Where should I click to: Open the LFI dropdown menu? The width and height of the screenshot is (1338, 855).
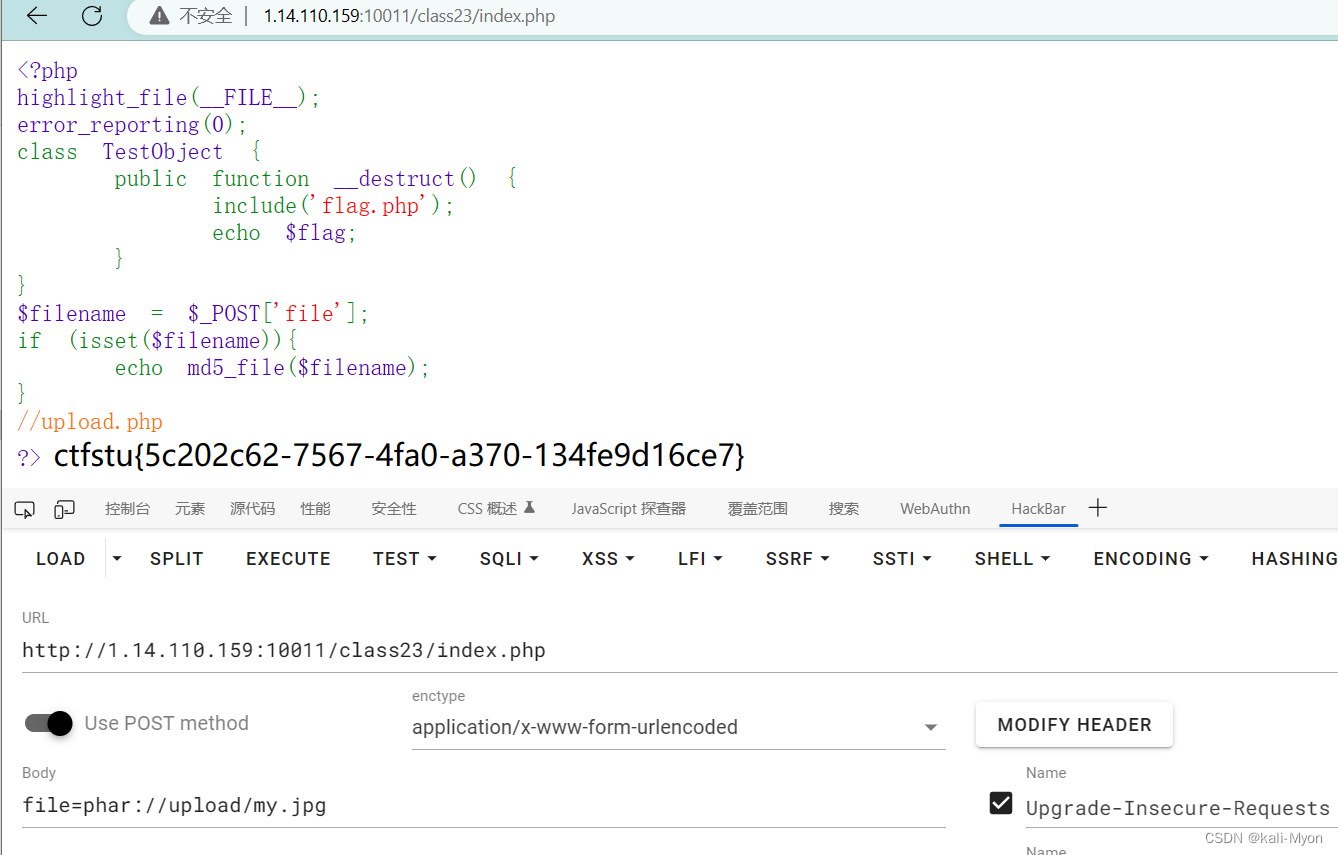click(x=700, y=559)
